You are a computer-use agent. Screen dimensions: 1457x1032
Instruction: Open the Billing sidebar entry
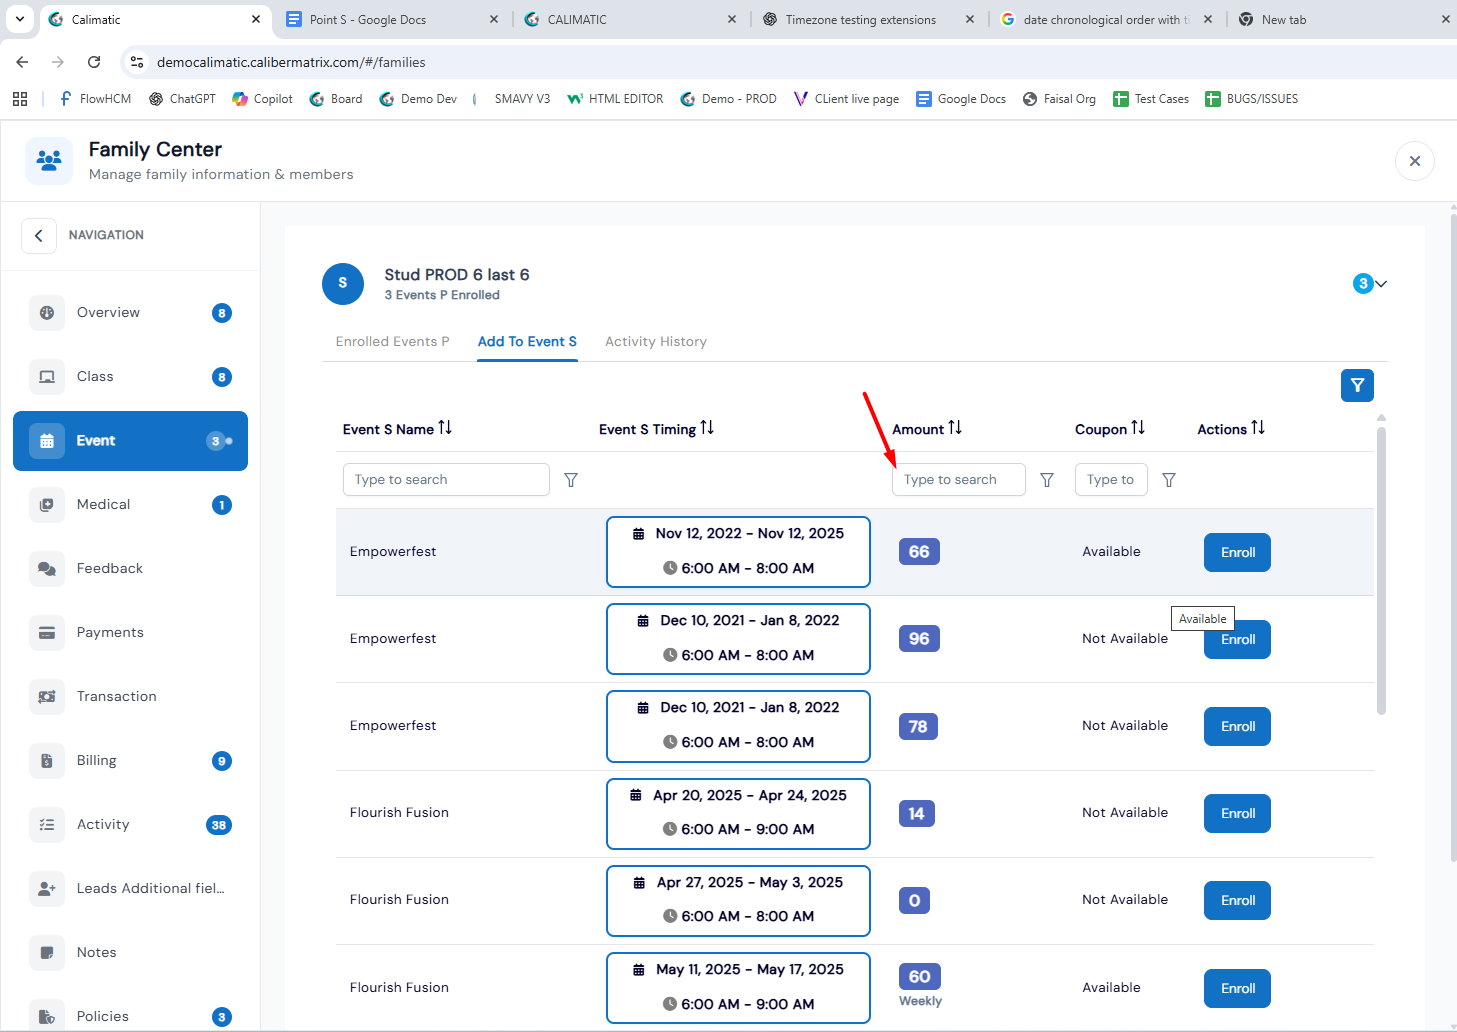pyautogui.click(x=130, y=761)
